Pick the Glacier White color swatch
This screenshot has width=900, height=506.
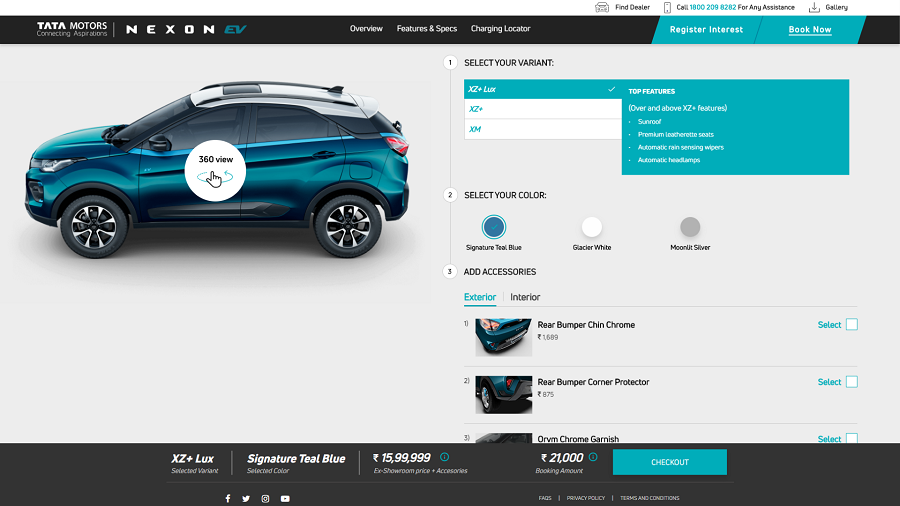tap(592, 227)
